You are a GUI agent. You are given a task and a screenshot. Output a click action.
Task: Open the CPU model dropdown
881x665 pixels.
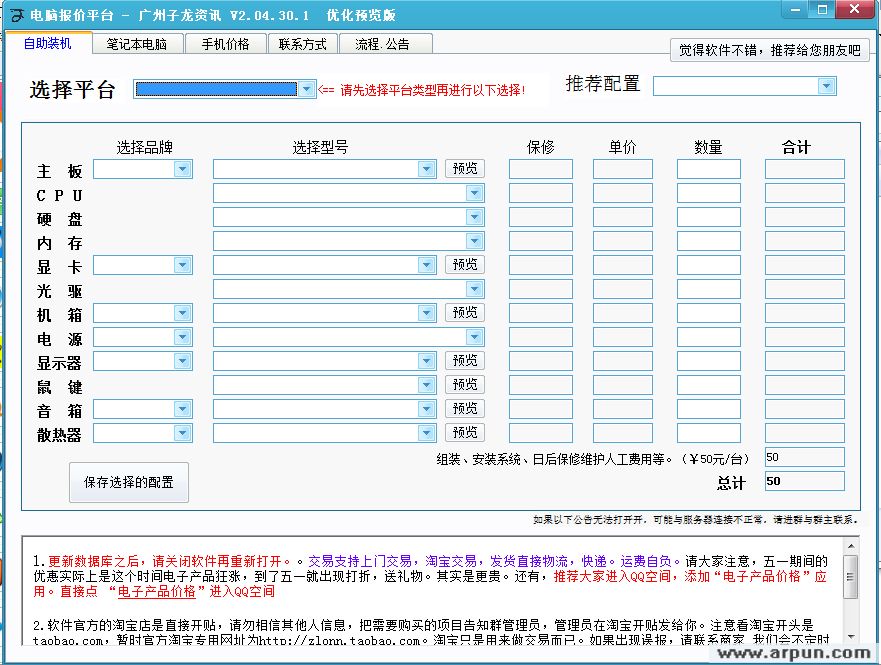tap(475, 193)
